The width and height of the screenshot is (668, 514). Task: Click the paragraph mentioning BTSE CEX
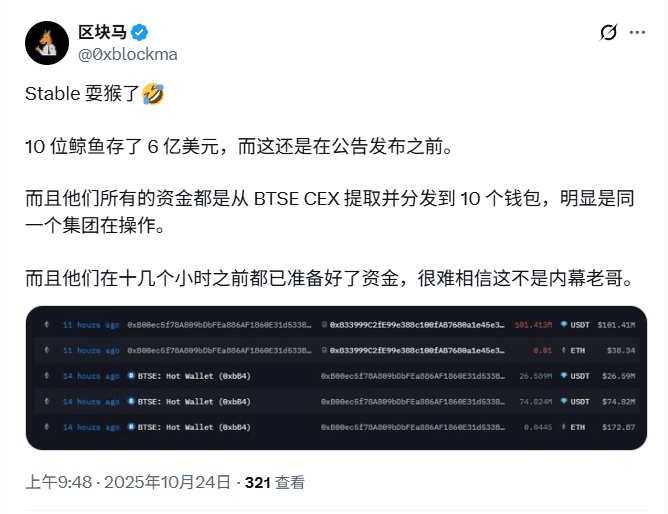point(330,212)
